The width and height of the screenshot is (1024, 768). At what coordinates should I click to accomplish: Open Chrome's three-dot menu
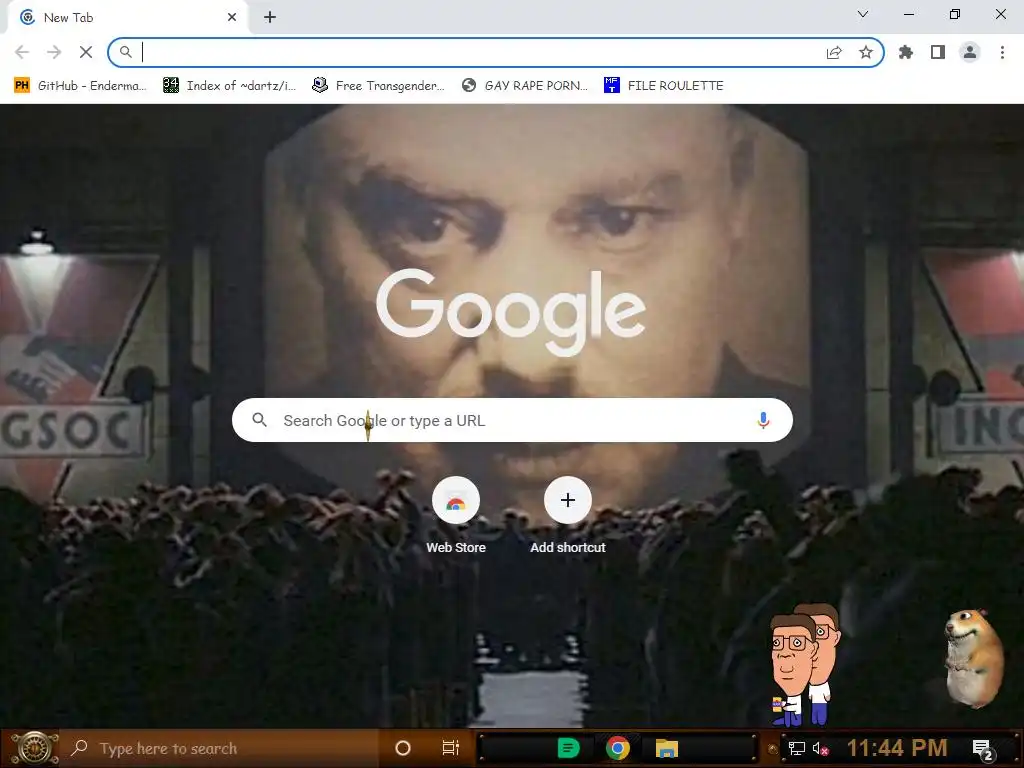click(1002, 52)
